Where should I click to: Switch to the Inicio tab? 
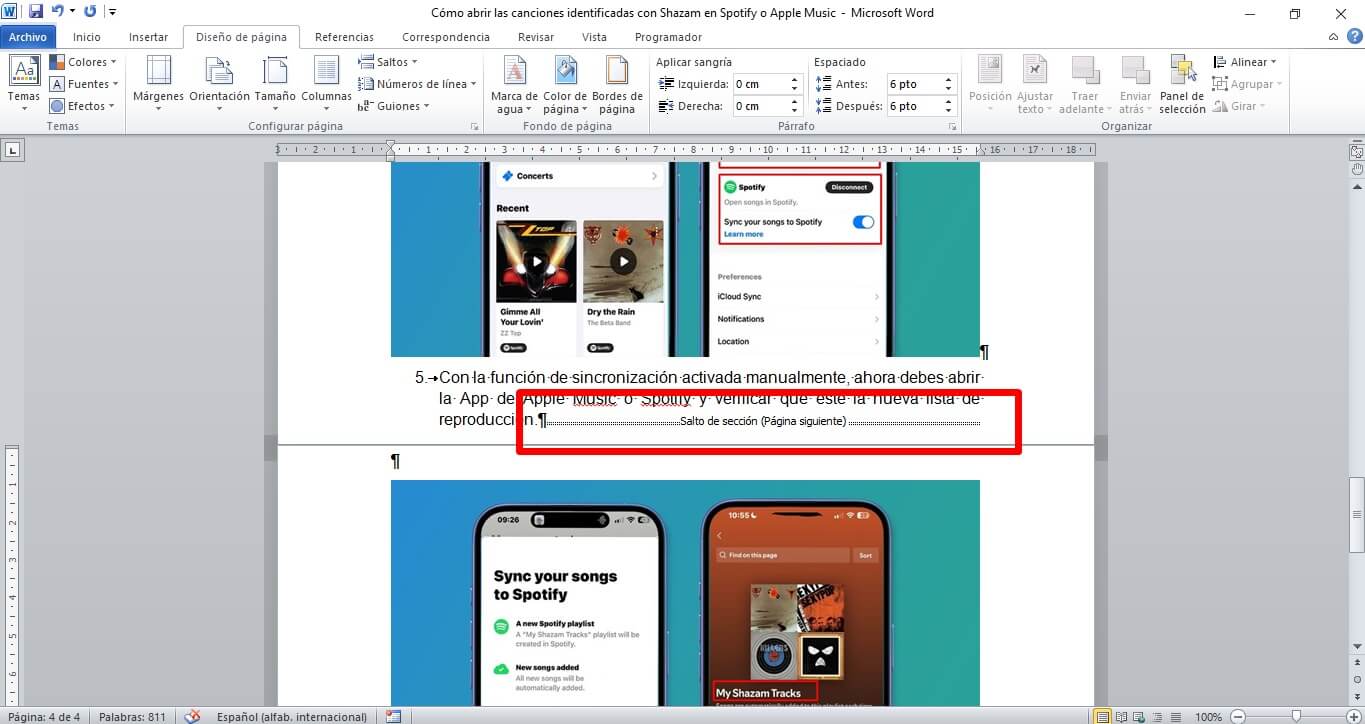click(87, 37)
